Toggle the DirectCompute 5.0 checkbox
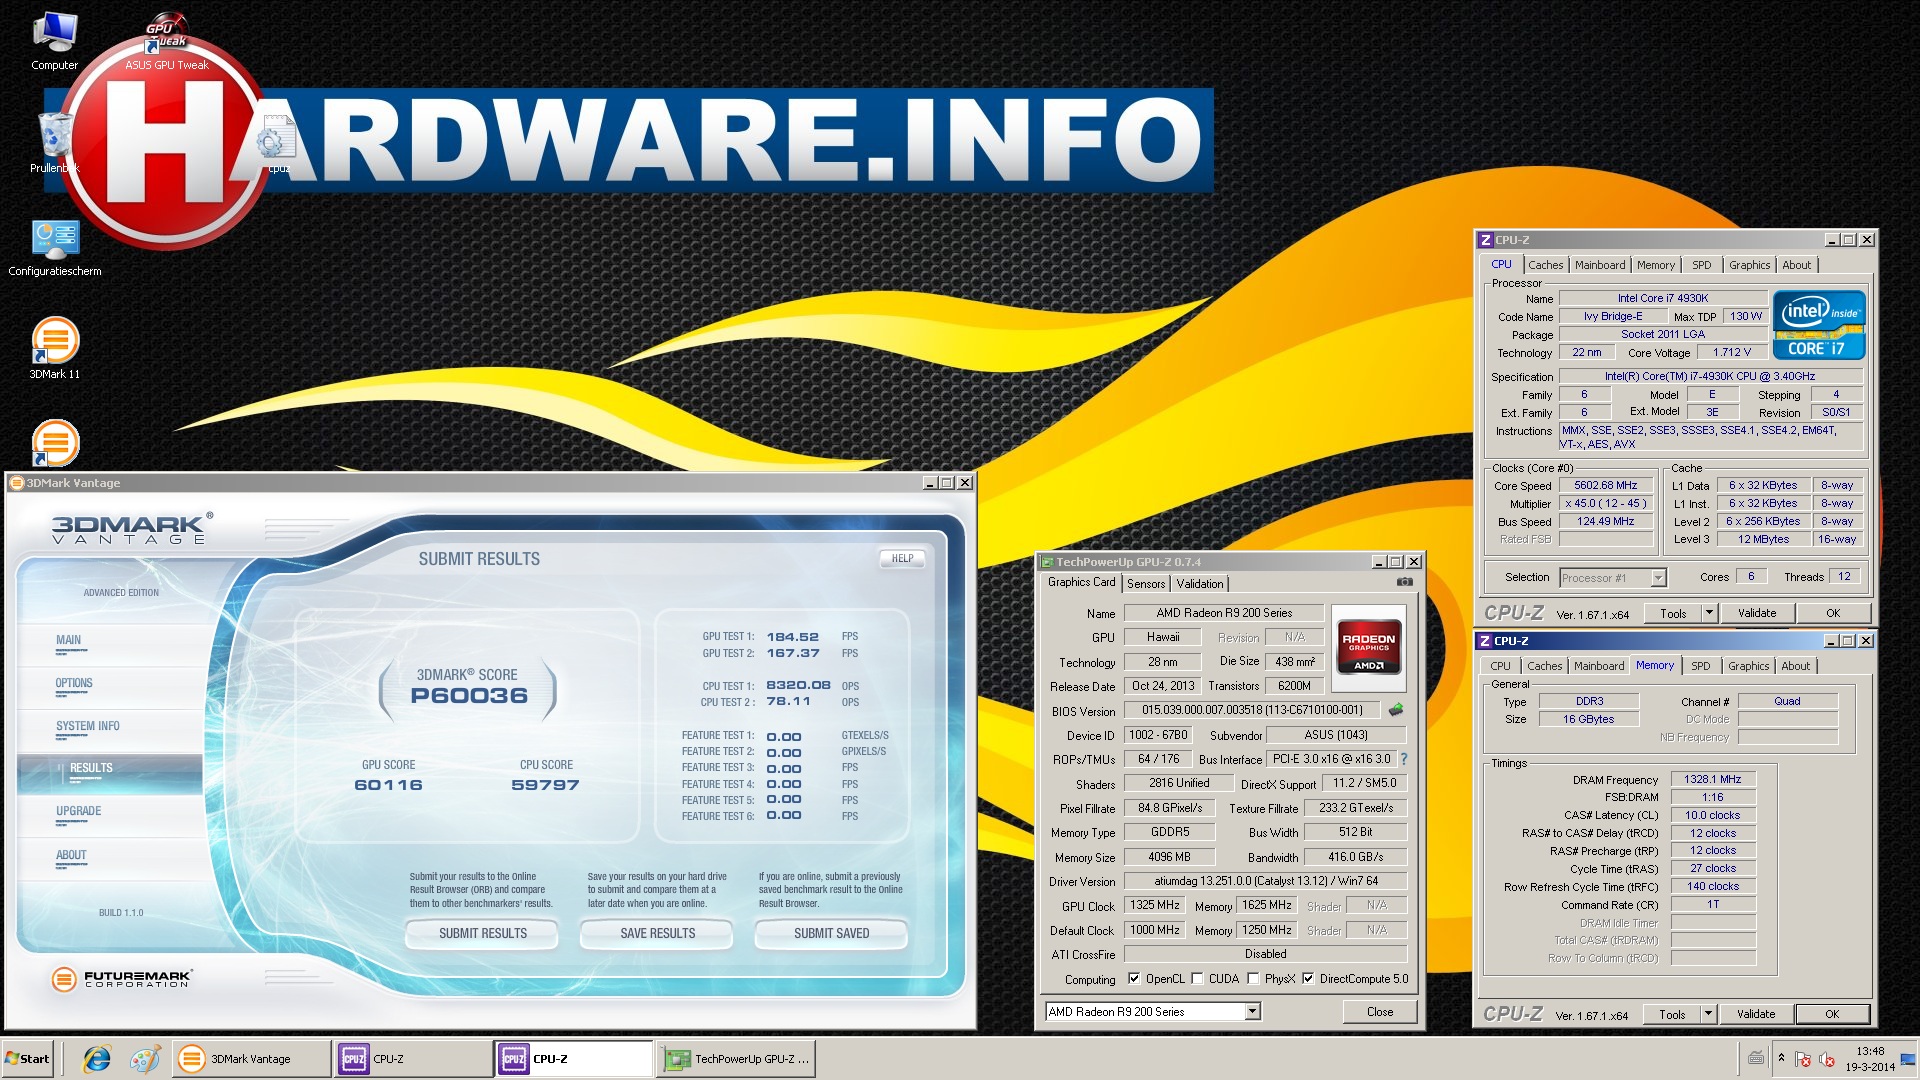The image size is (1920, 1080). [1307, 979]
